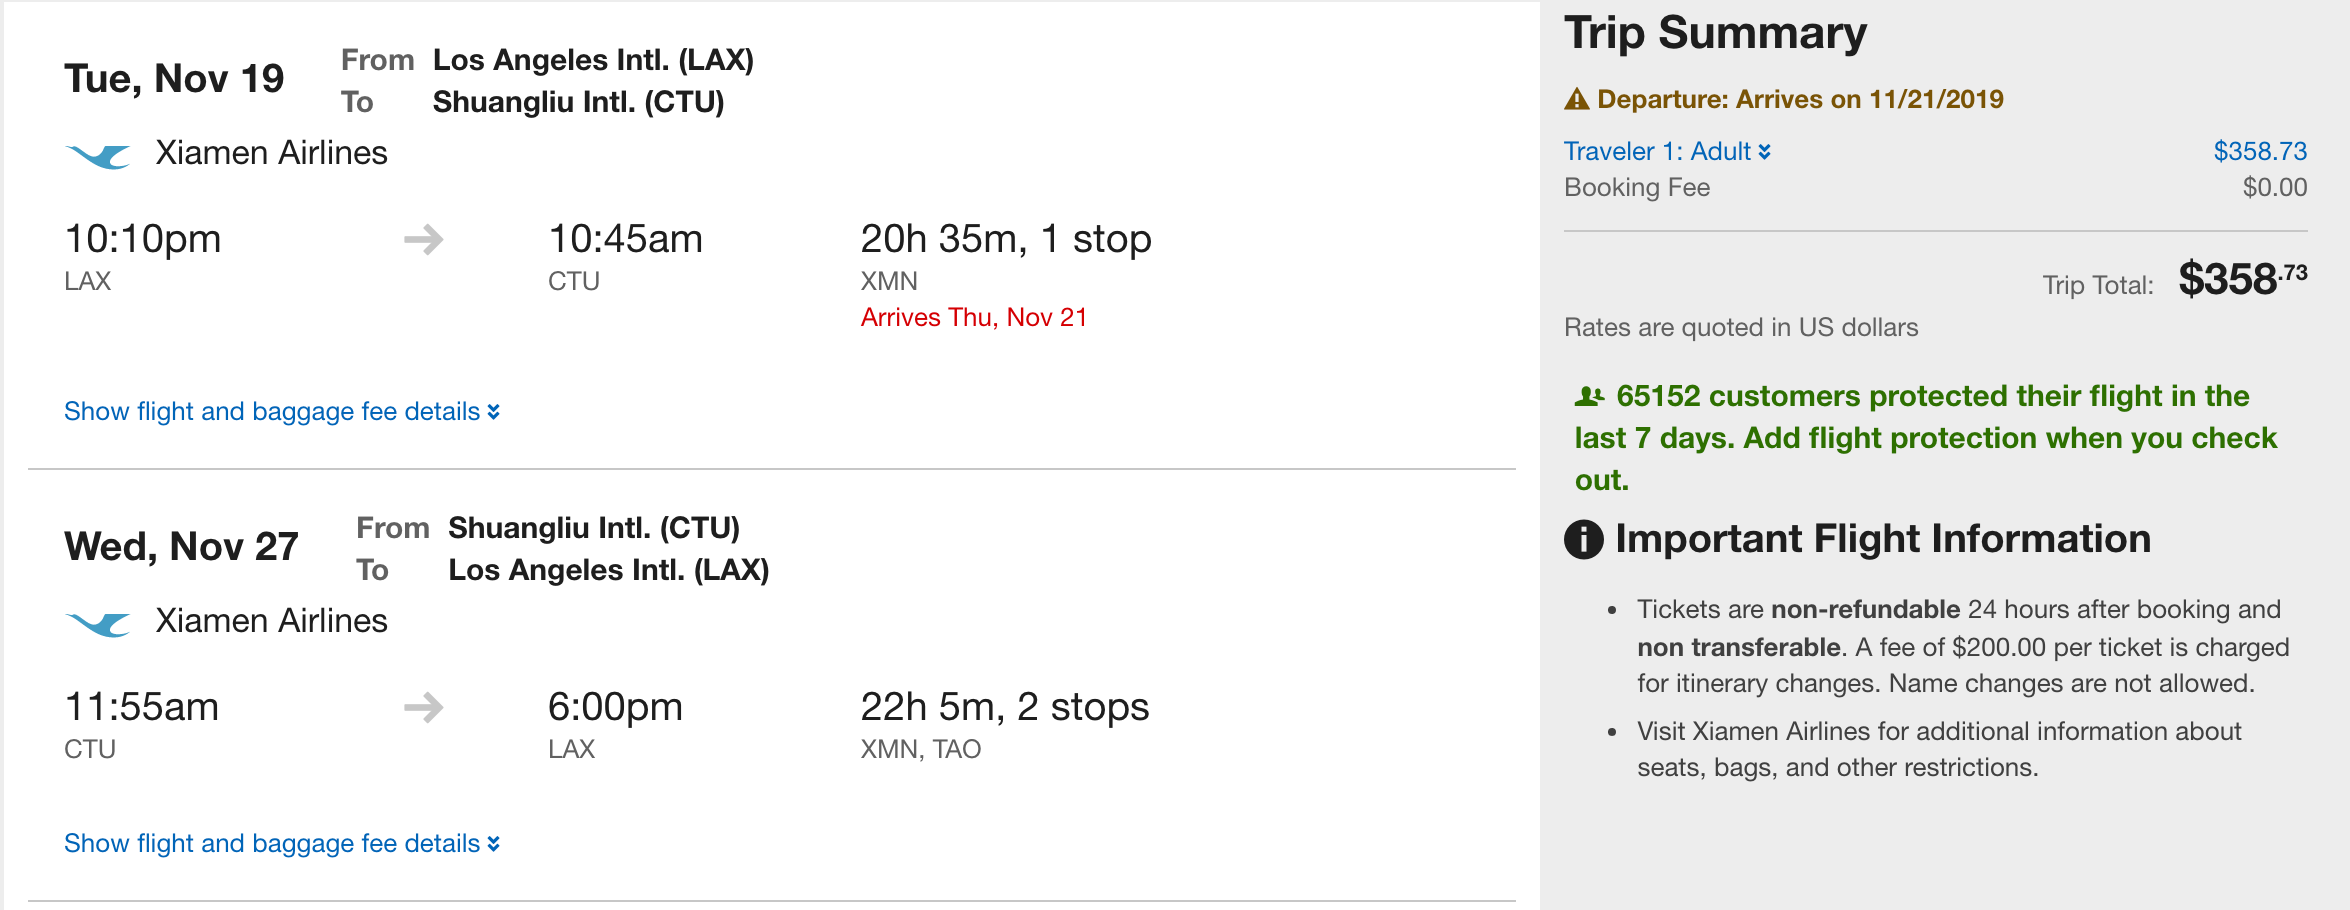The image size is (2350, 910).
Task: Show flight and baggage fee details for Nov 27
Action: [281, 844]
